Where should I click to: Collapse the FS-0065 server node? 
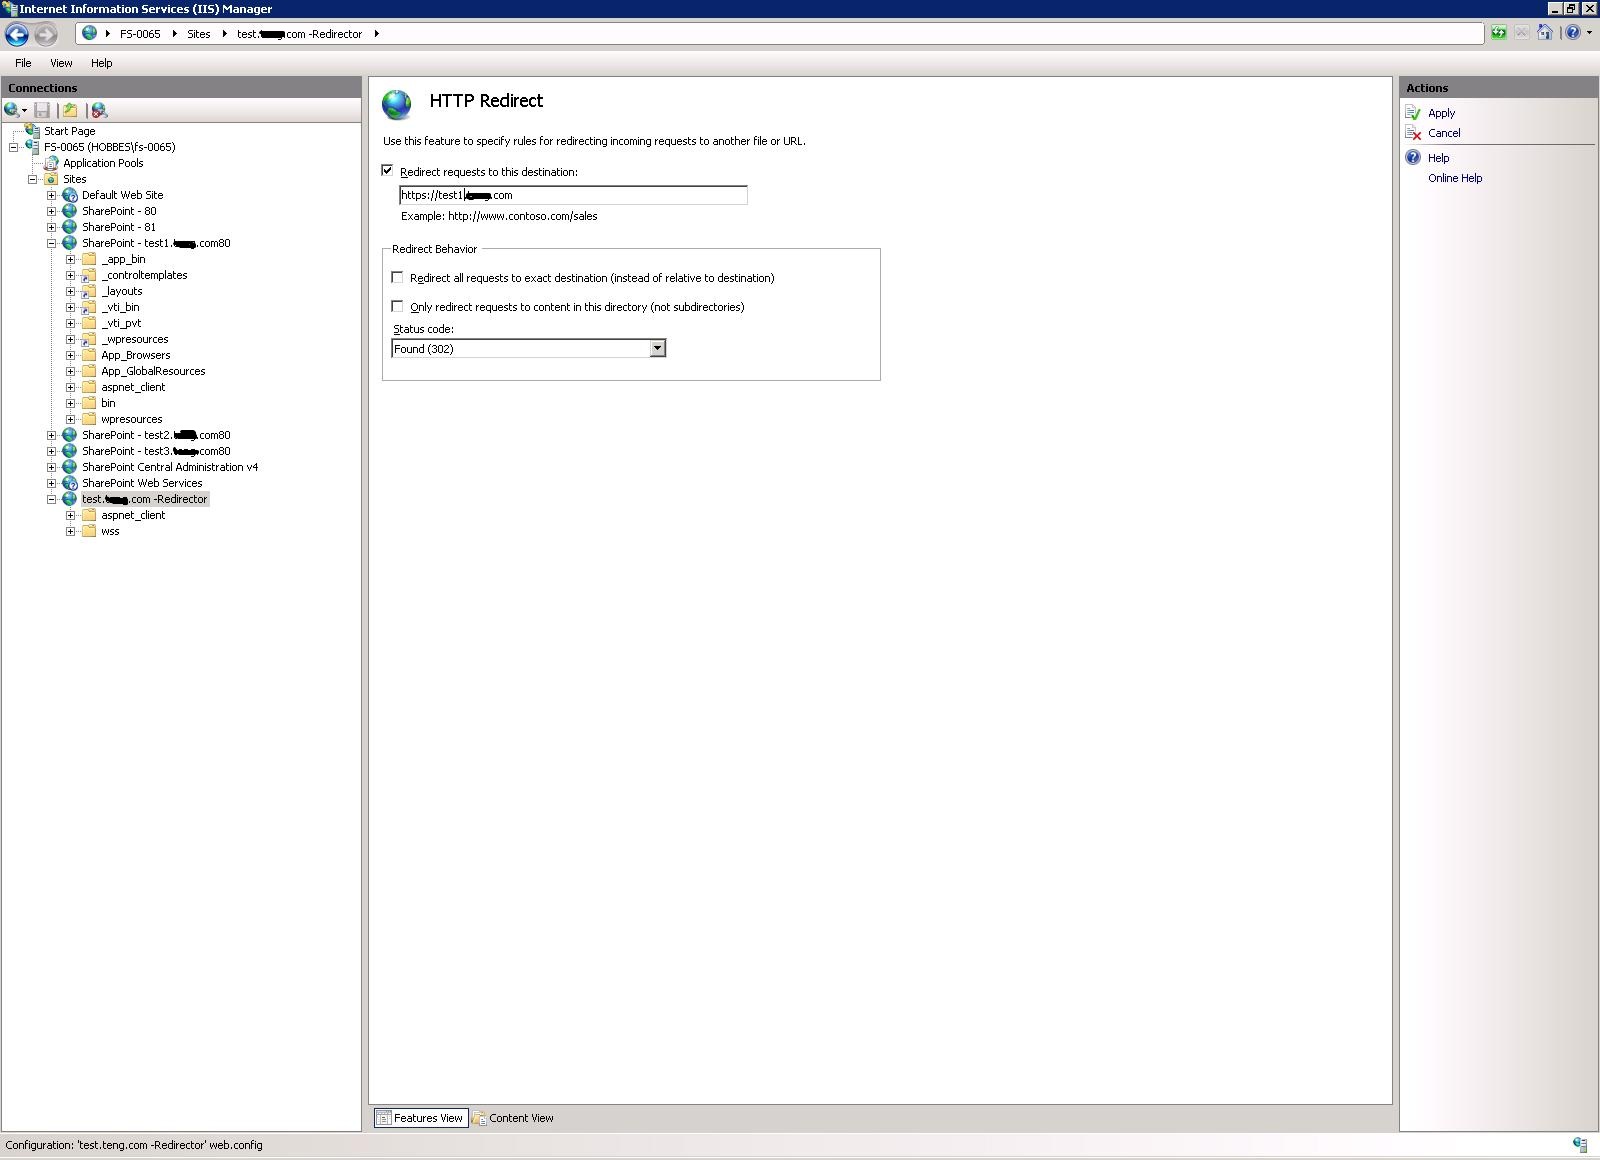coord(14,147)
